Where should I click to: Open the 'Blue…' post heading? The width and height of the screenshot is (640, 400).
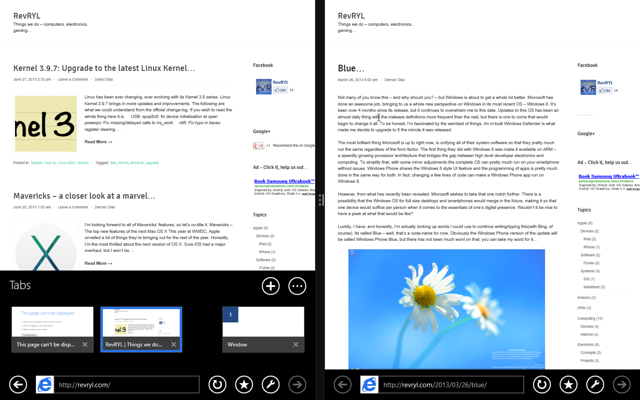pos(351,68)
